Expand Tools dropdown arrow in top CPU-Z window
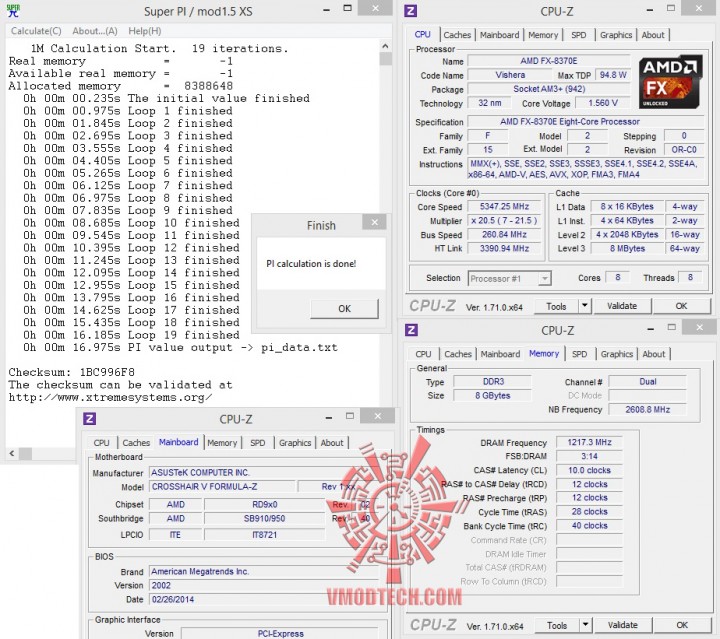The height and width of the screenshot is (639, 720). tap(585, 306)
